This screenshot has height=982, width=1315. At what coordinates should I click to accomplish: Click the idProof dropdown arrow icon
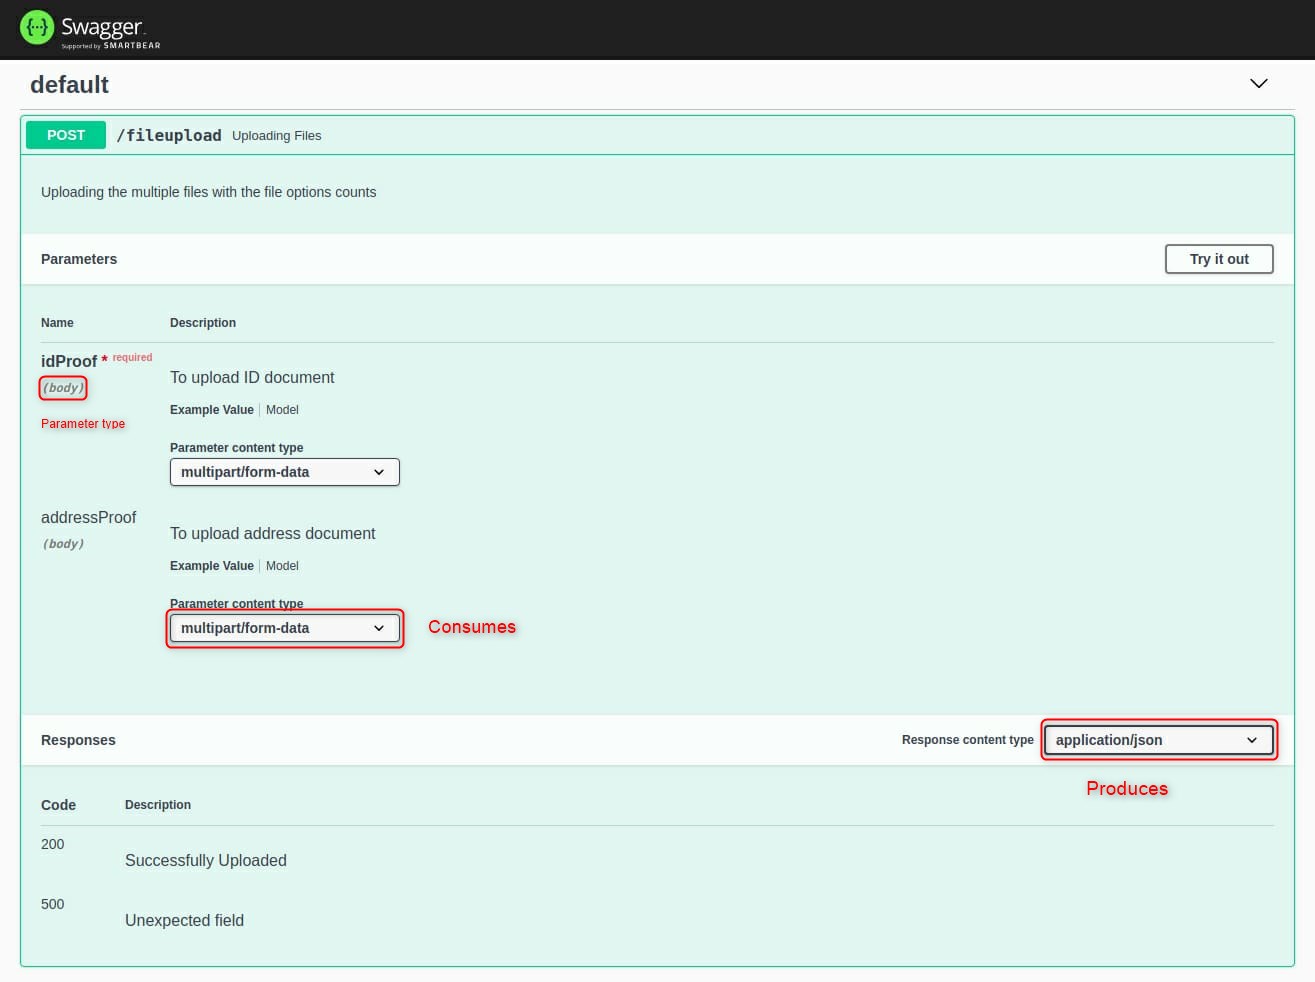point(379,472)
